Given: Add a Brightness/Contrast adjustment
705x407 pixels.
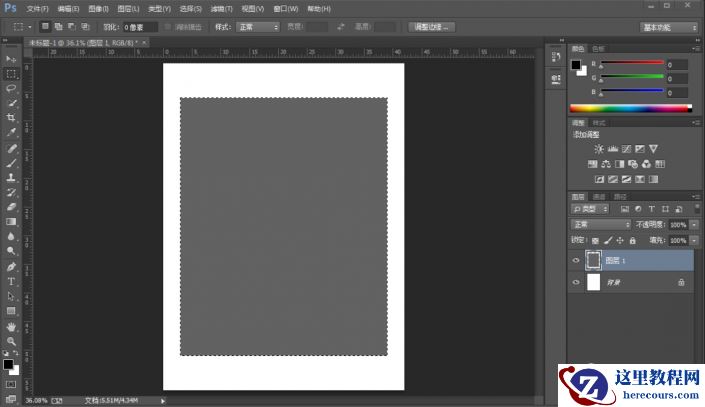Looking at the screenshot, I should [599, 149].
